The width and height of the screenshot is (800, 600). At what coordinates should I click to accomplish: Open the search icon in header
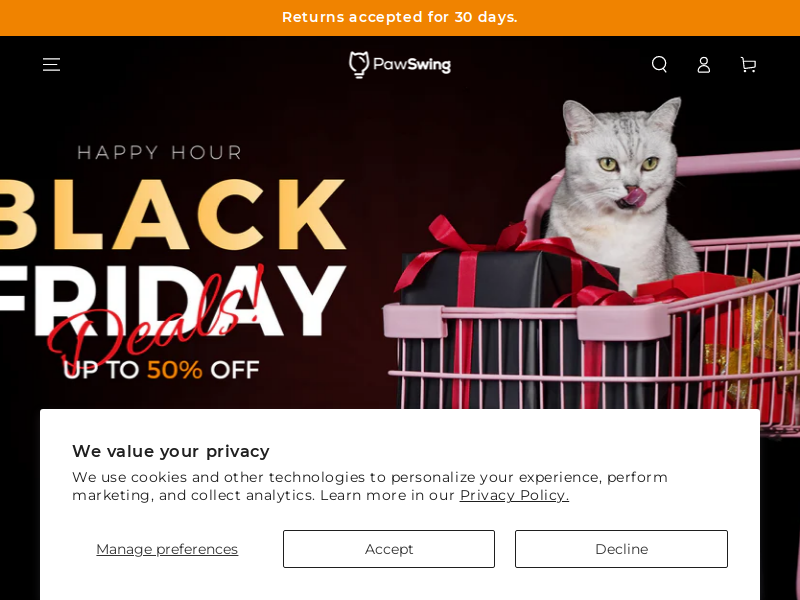pos(659,64)
